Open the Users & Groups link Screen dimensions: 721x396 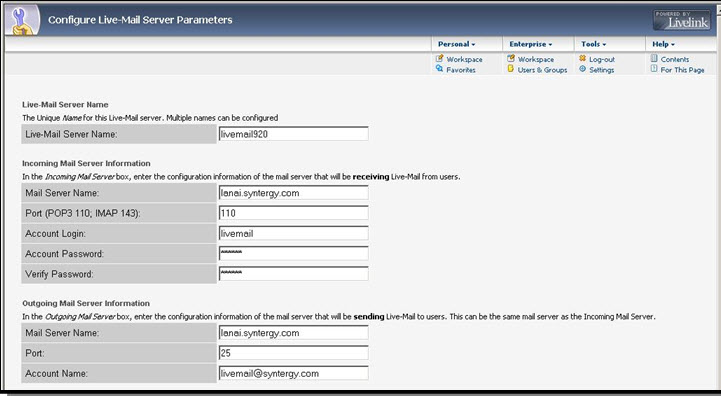click(x=542, y=70)
